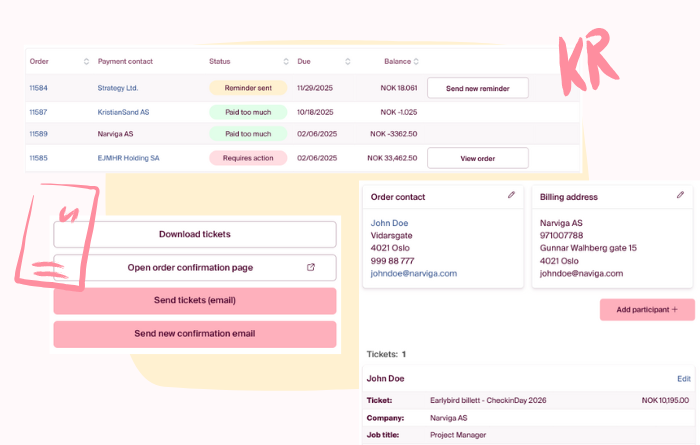Viewport: 700px width, 445px height.
Task: Click the balance NOK 18.061
Action: (x=399, y=88)
